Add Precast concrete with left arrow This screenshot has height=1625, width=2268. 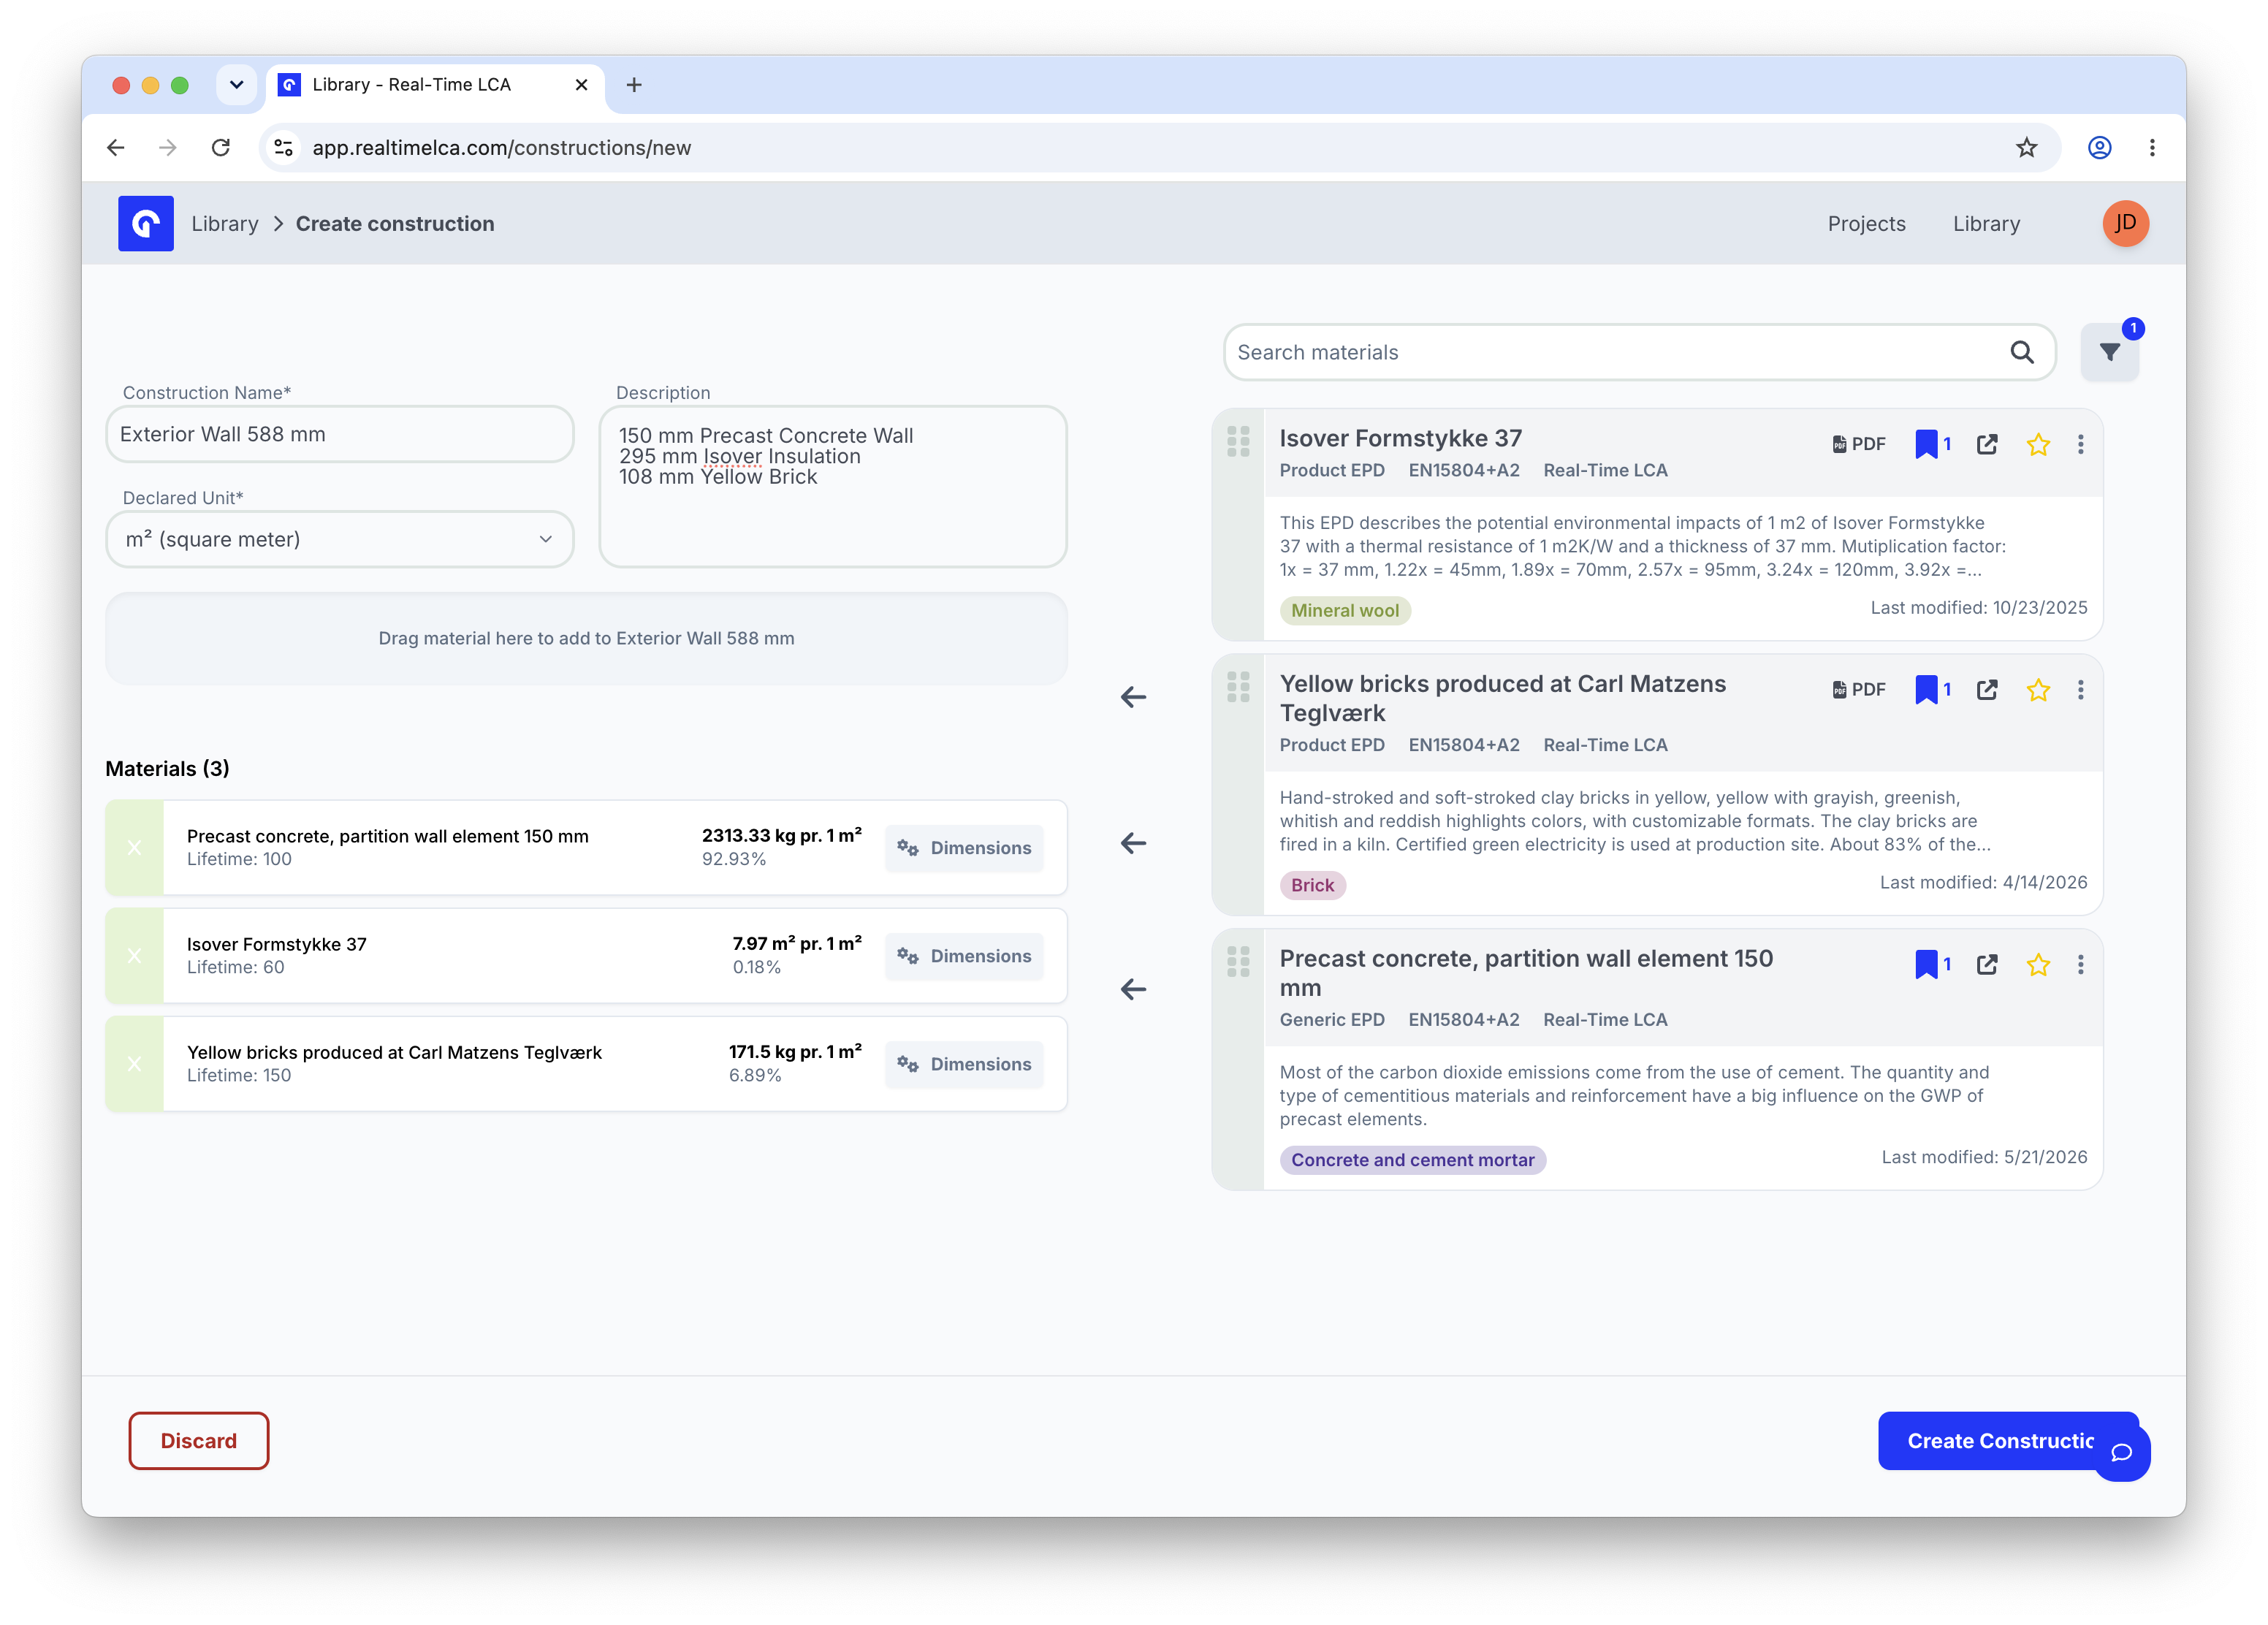[1133, 989]
